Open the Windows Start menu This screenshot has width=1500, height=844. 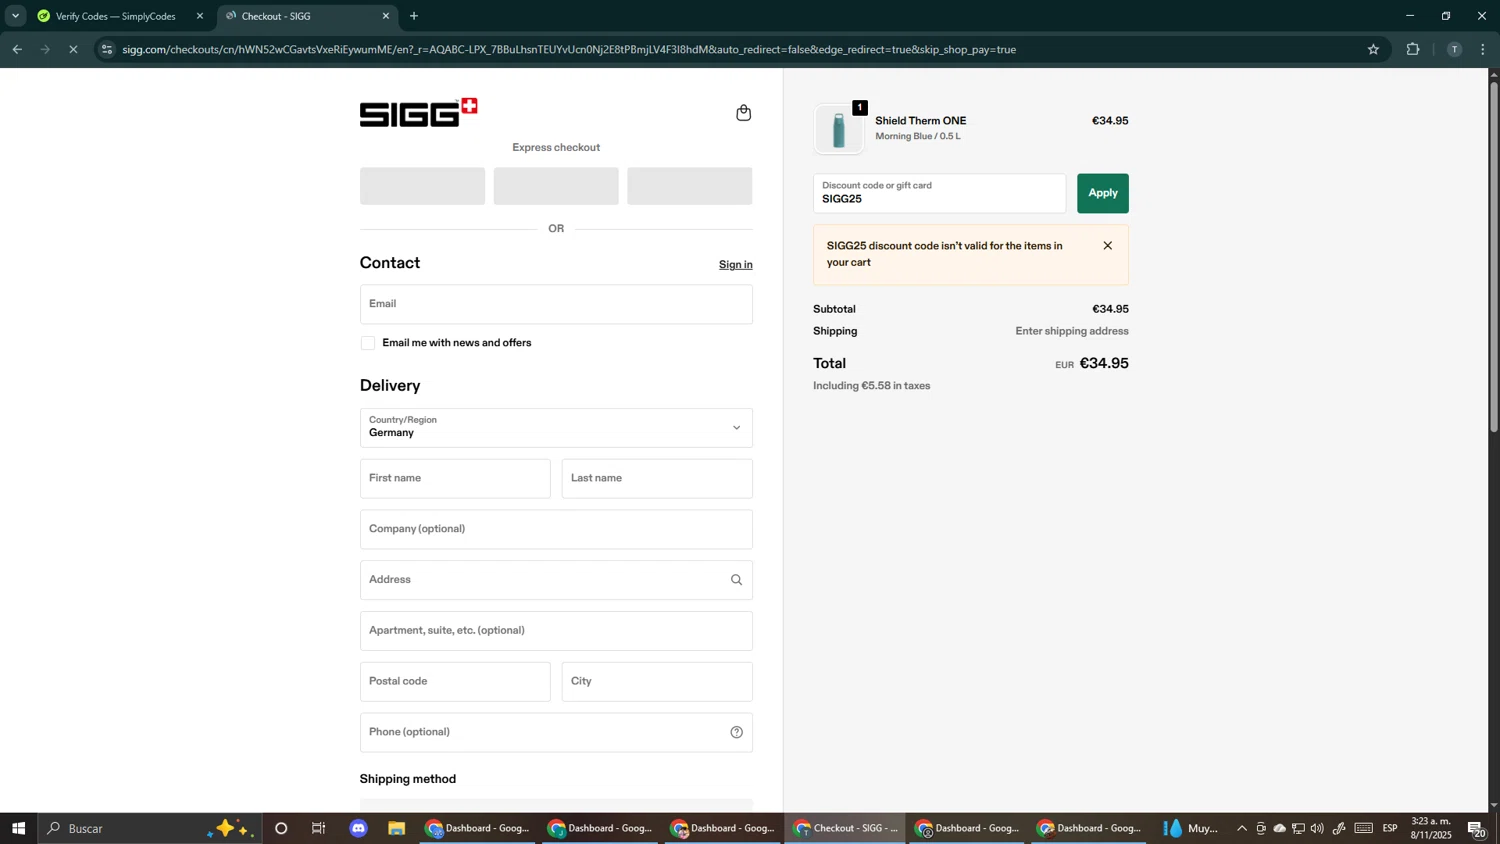18,828
